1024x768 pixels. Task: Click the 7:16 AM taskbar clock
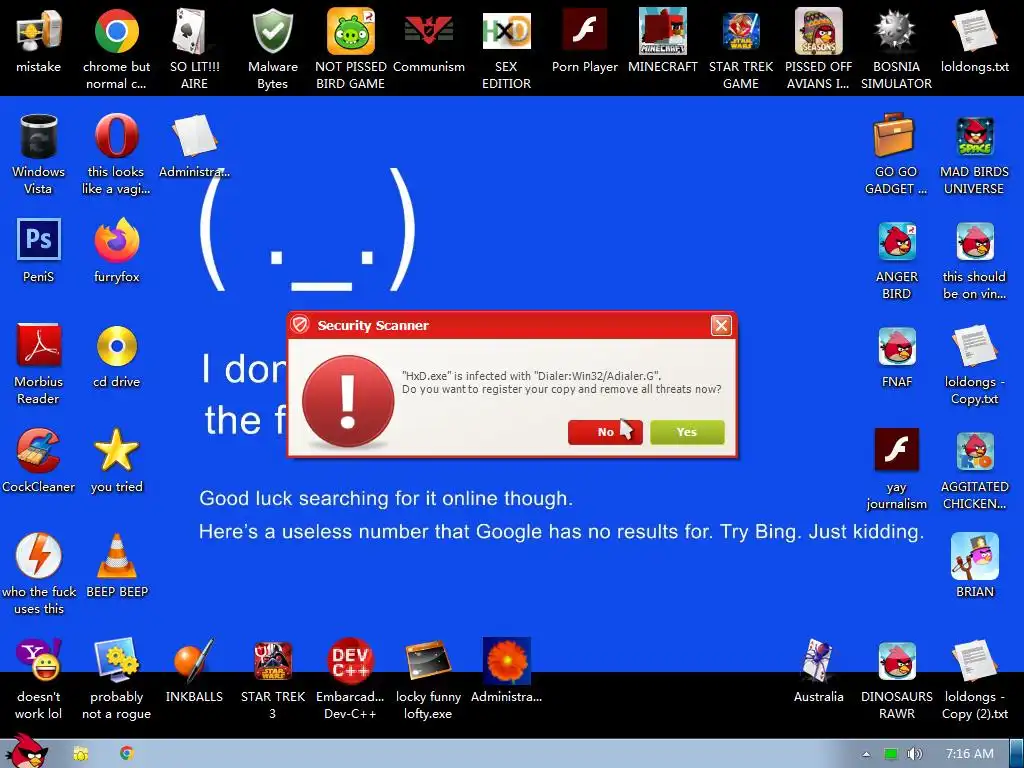tap(969, 754)
